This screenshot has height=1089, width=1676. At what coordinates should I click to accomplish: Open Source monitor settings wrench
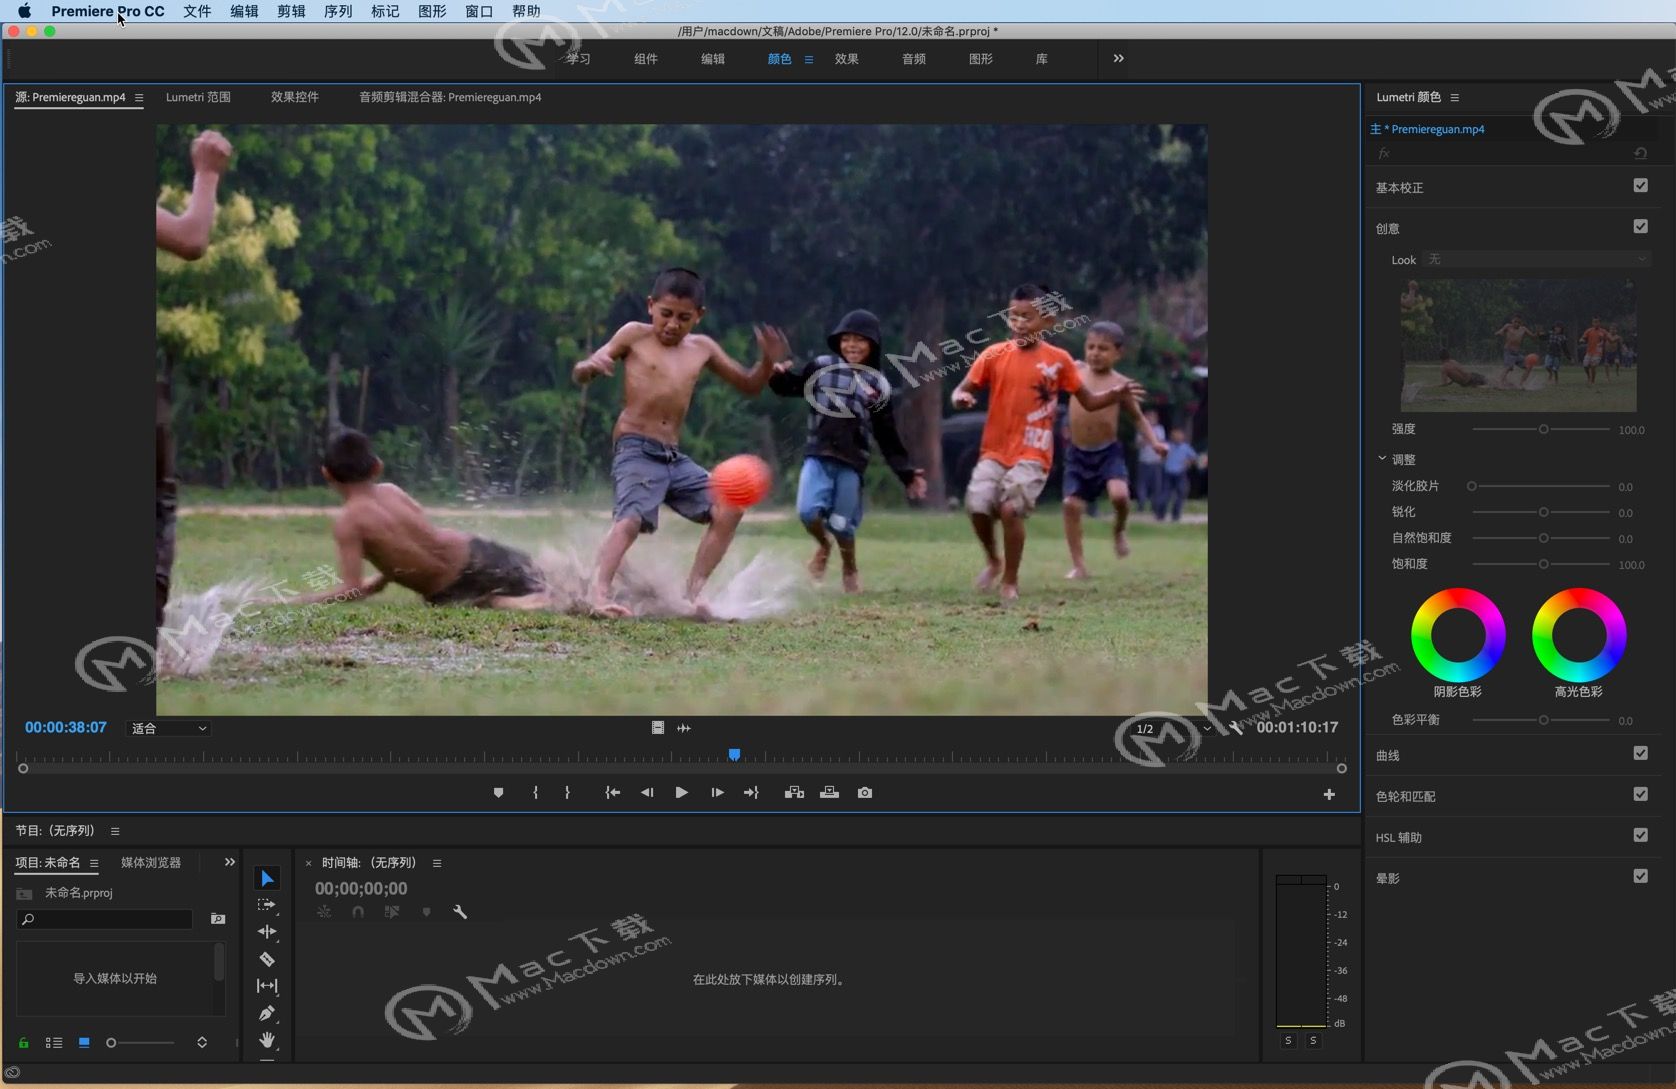click(x=1236, y=728)
